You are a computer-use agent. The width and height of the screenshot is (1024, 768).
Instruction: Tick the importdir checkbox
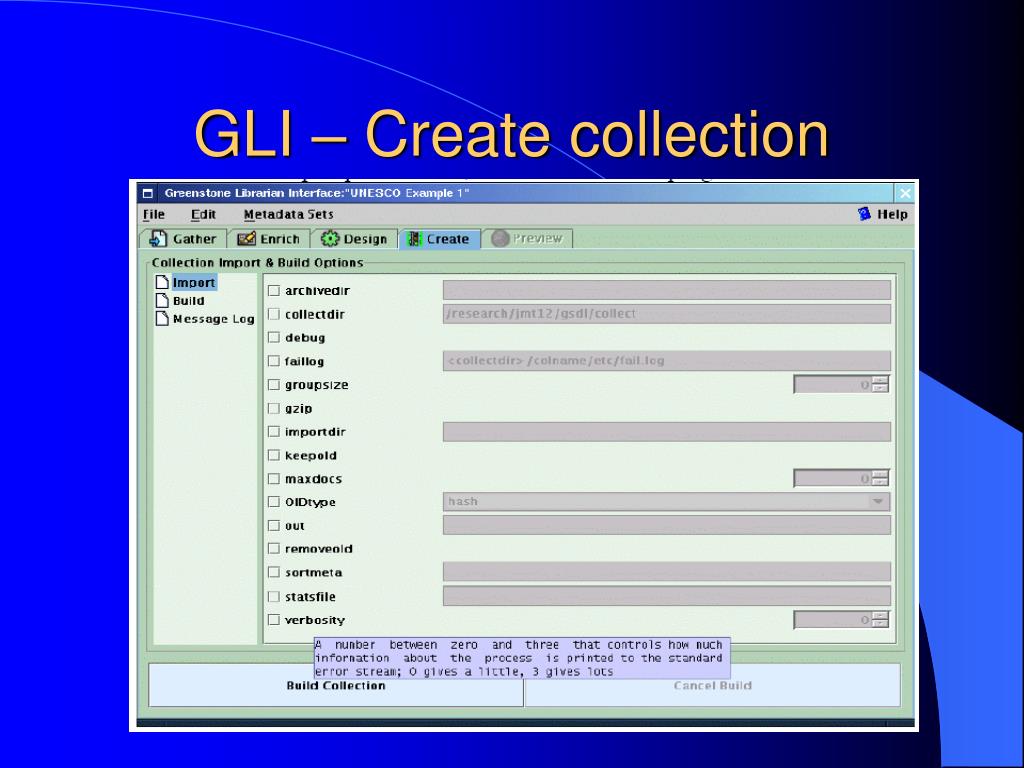click(x=274, y=432)
